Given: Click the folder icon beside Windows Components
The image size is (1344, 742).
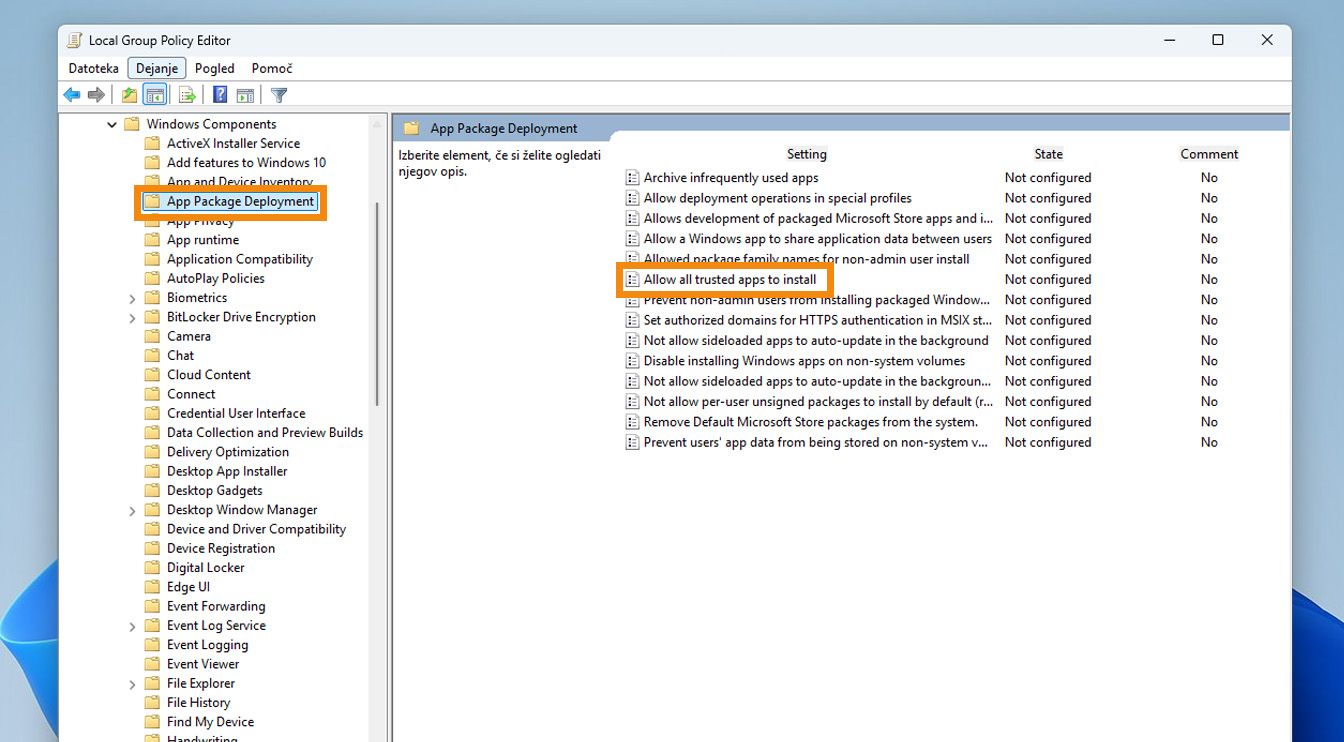Looking at the screenshot, I should [131, 124].
